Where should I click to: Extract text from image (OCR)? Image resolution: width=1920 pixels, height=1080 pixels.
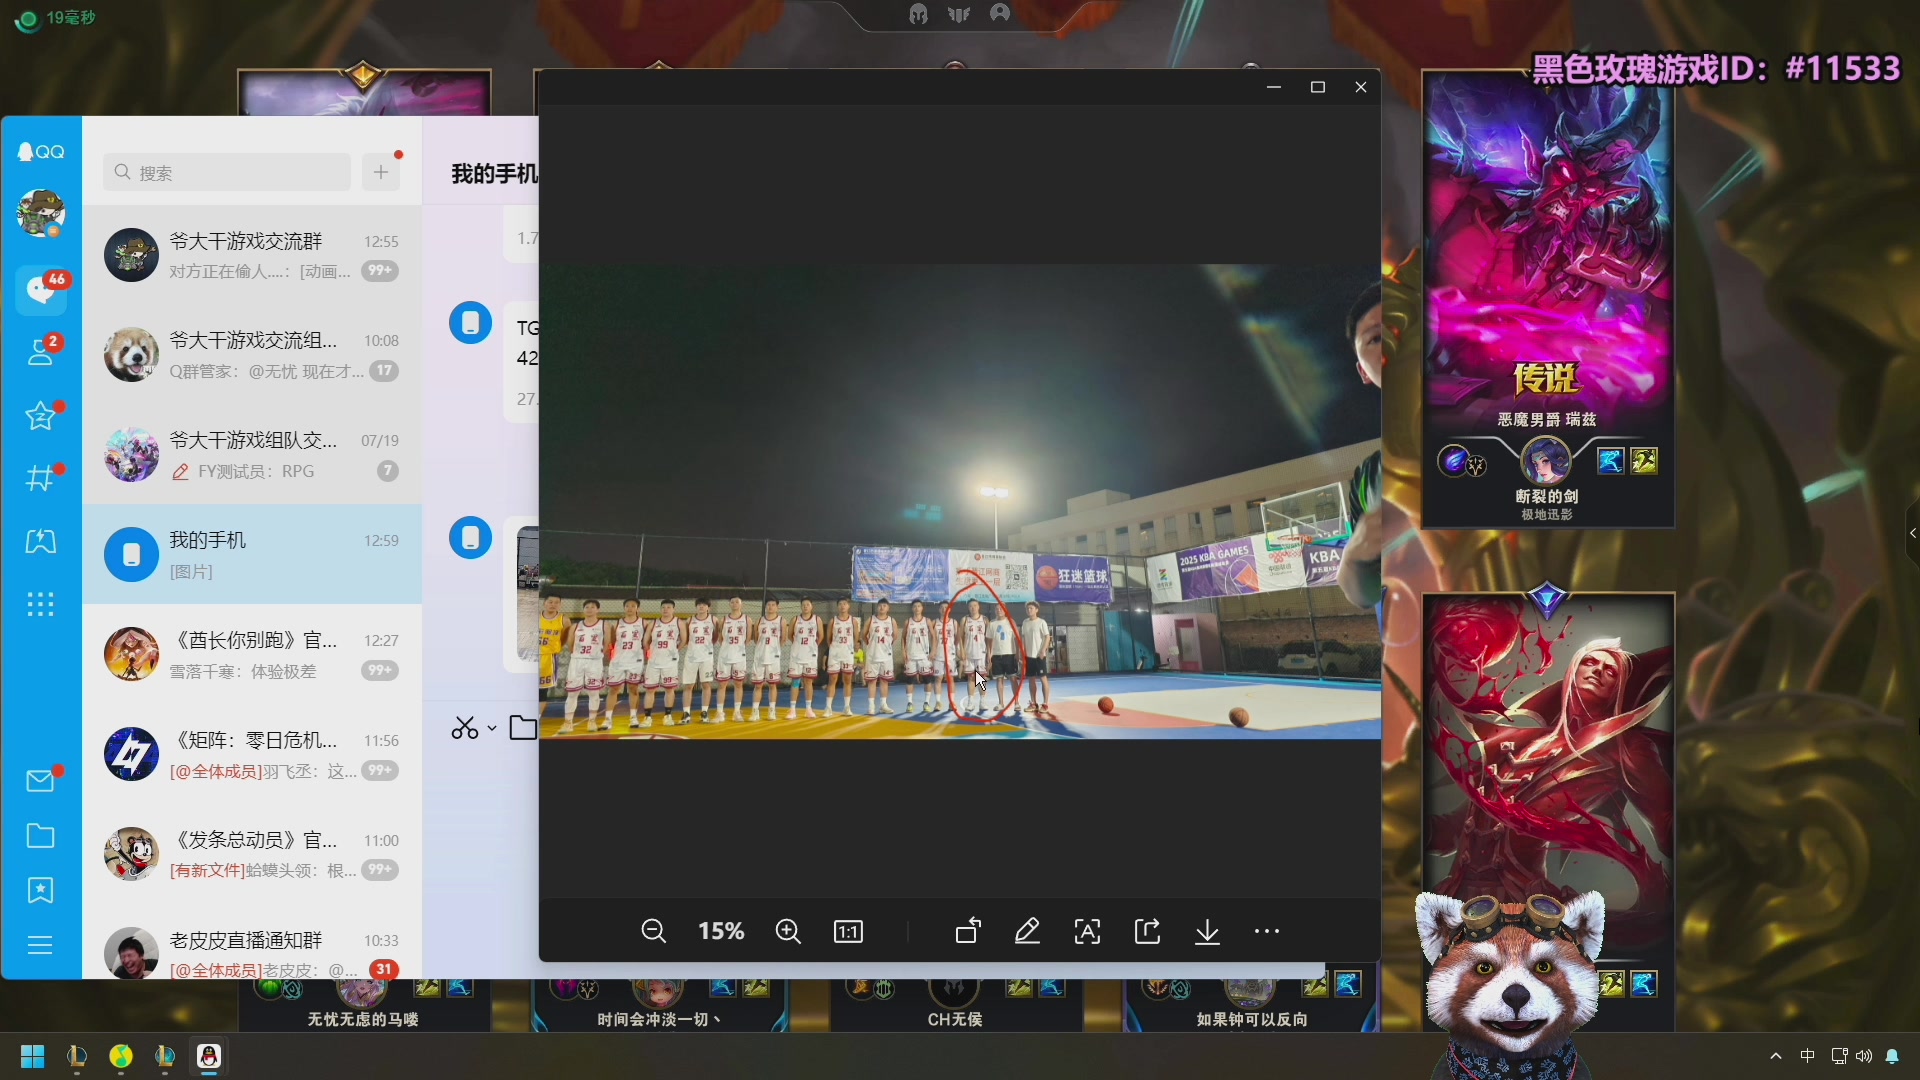pyautogui.click(x=1087, y=931)
